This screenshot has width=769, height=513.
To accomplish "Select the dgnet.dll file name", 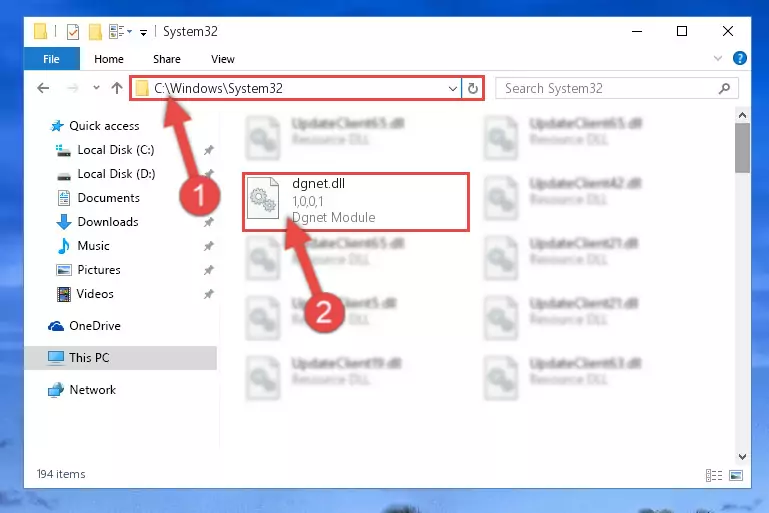I will (x=318, y=183).
